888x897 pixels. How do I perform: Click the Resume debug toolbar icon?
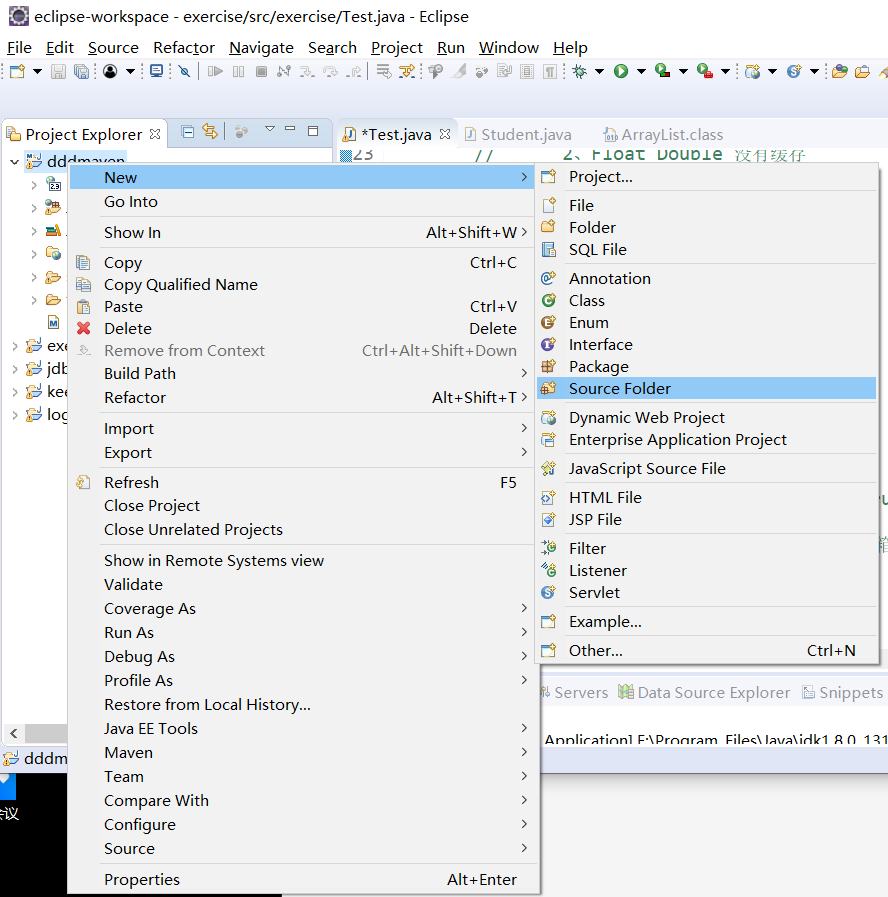coord(215,72)
